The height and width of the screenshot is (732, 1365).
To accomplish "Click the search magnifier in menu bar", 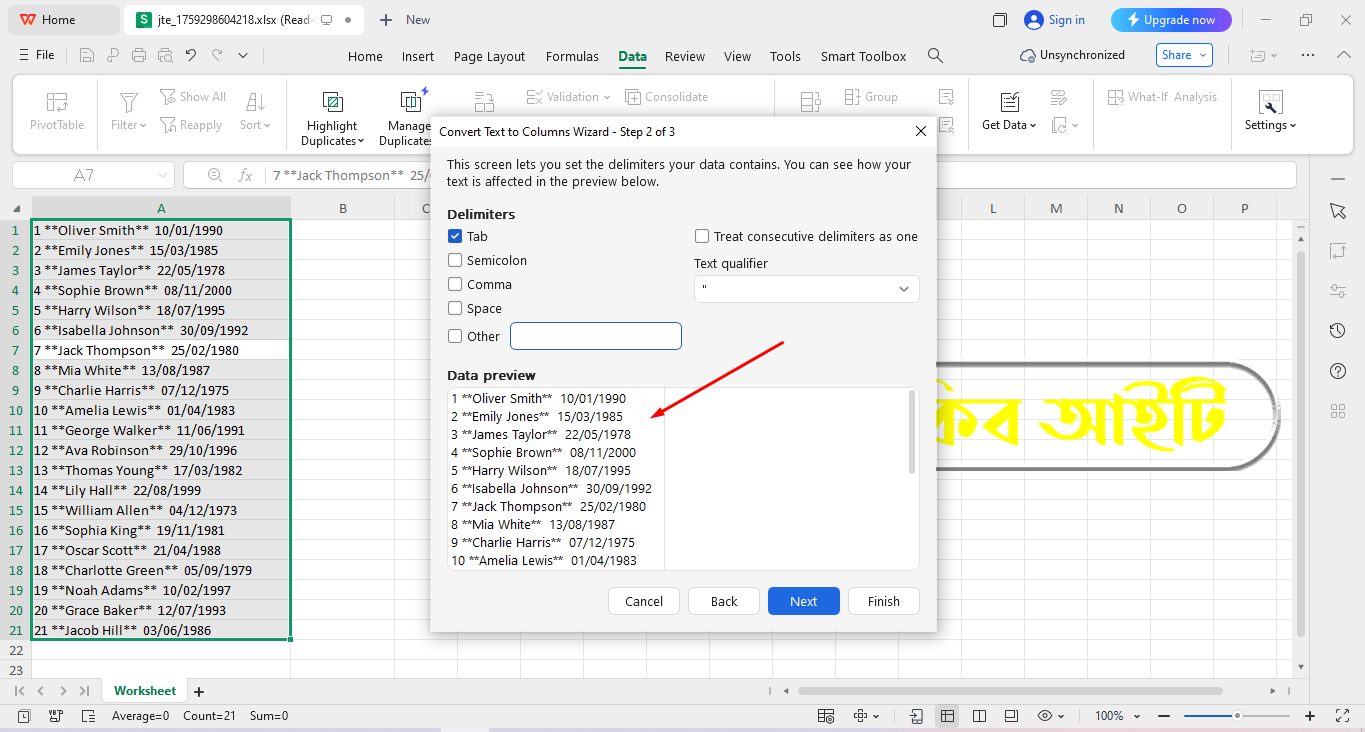I will pos(935,56).
